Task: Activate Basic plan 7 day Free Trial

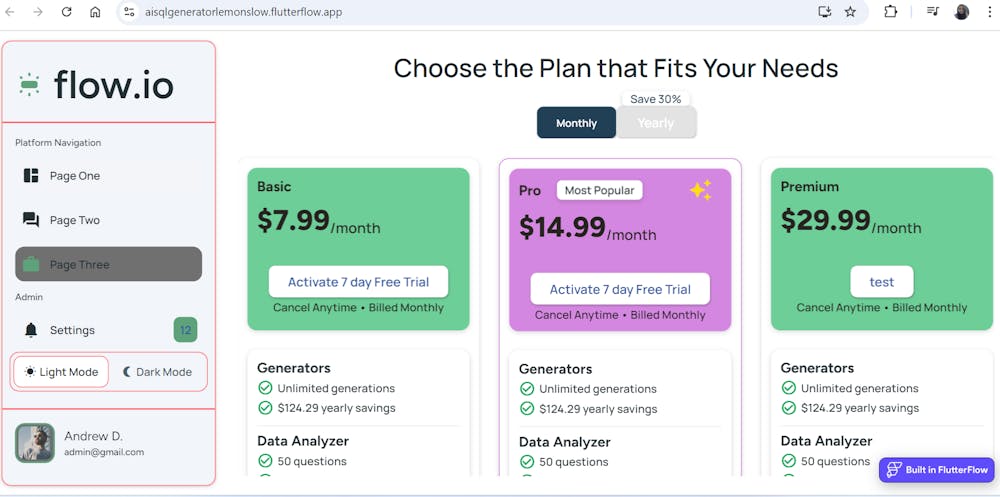Action: point(358,282)
